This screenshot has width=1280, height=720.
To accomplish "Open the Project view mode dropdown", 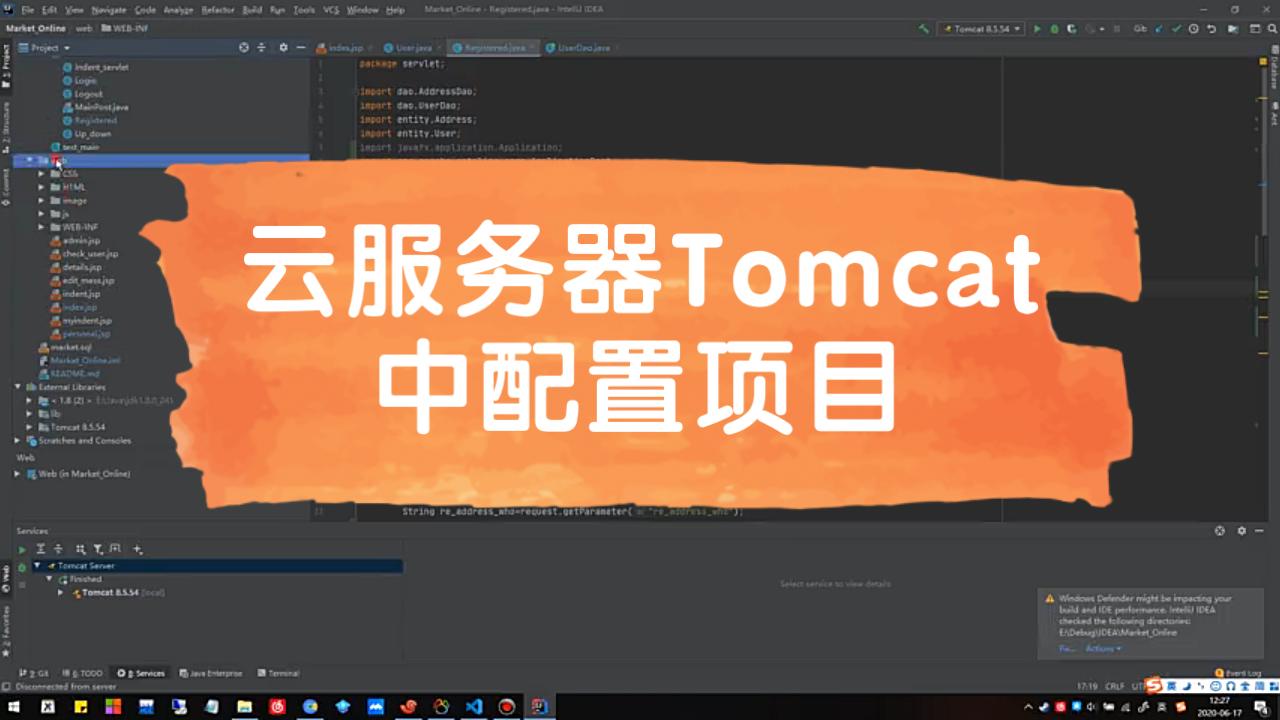I will pyautogui.click(x=45, y=47).
